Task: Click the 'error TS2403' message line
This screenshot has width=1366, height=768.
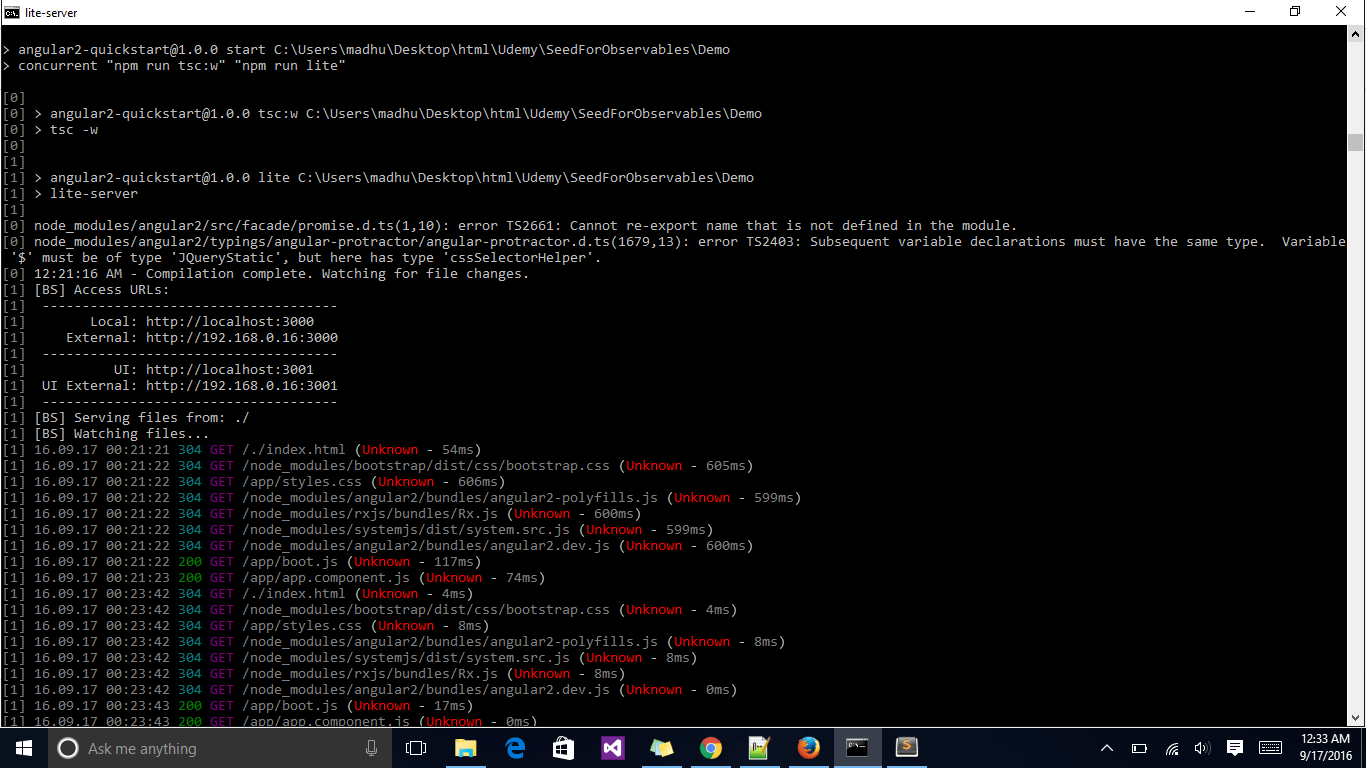Action: [689, 242]
